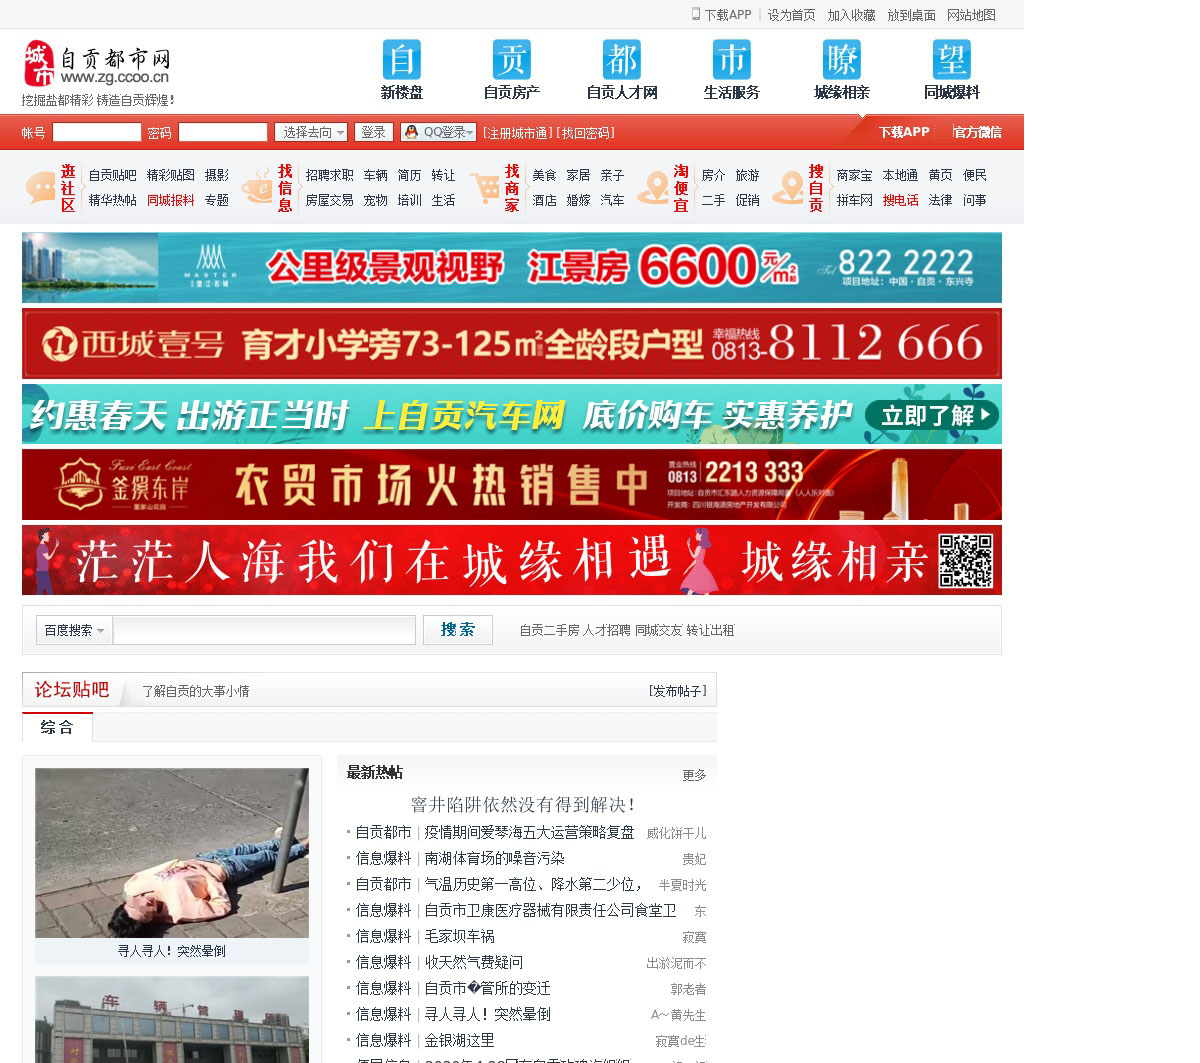Click the 搜自贡 map marker icon
Image resolution: width=1200 pixels, height=1063 pixels.
(x=789, y=188)
